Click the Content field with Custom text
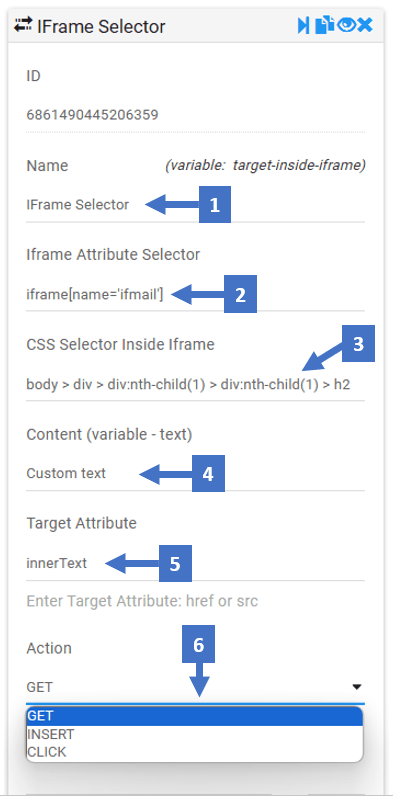Image resolution: width=393 pixels, height=798 pixels. (x=195, y=474)
